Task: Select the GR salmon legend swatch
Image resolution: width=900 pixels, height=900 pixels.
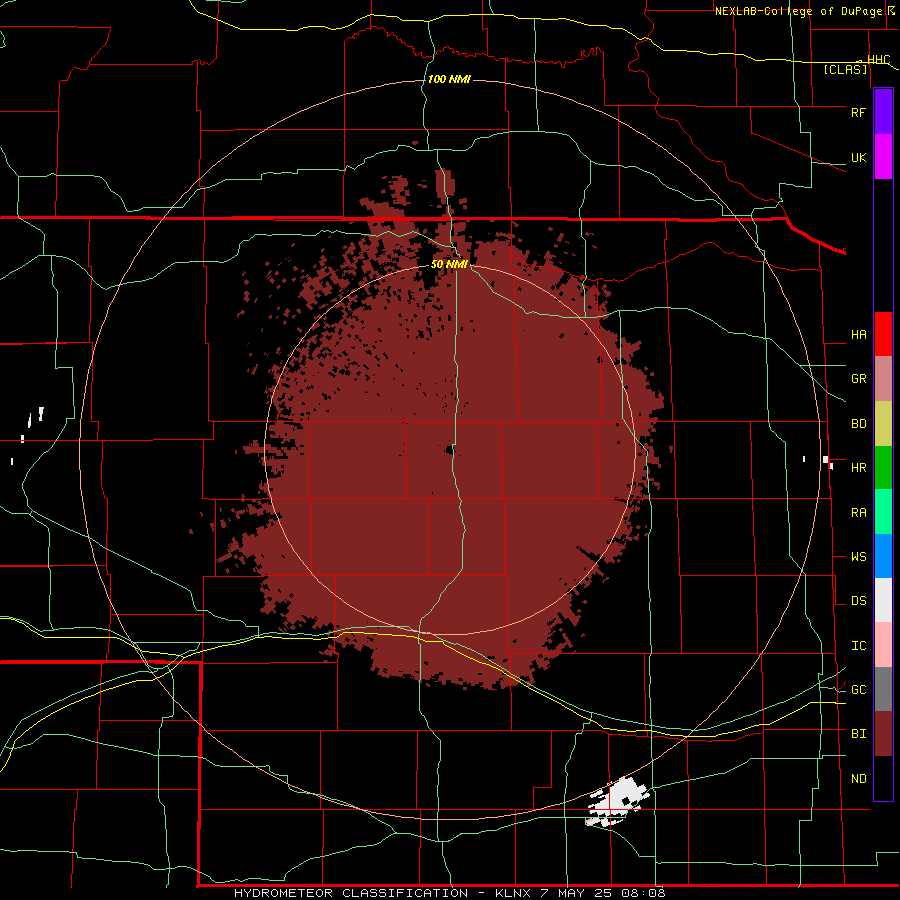Action: [x=883, y=378]
